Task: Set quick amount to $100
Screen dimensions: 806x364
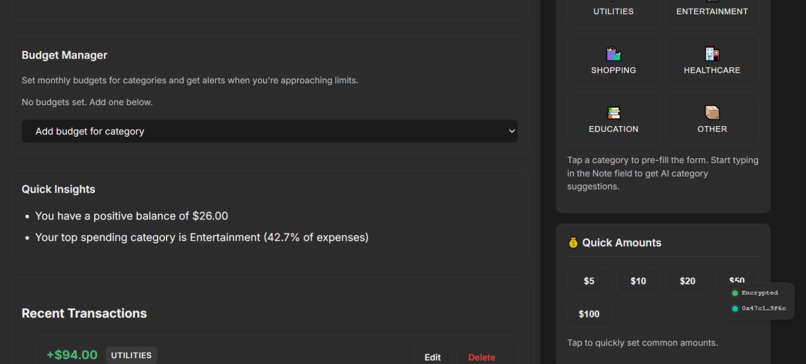Action: coord(589,314)
